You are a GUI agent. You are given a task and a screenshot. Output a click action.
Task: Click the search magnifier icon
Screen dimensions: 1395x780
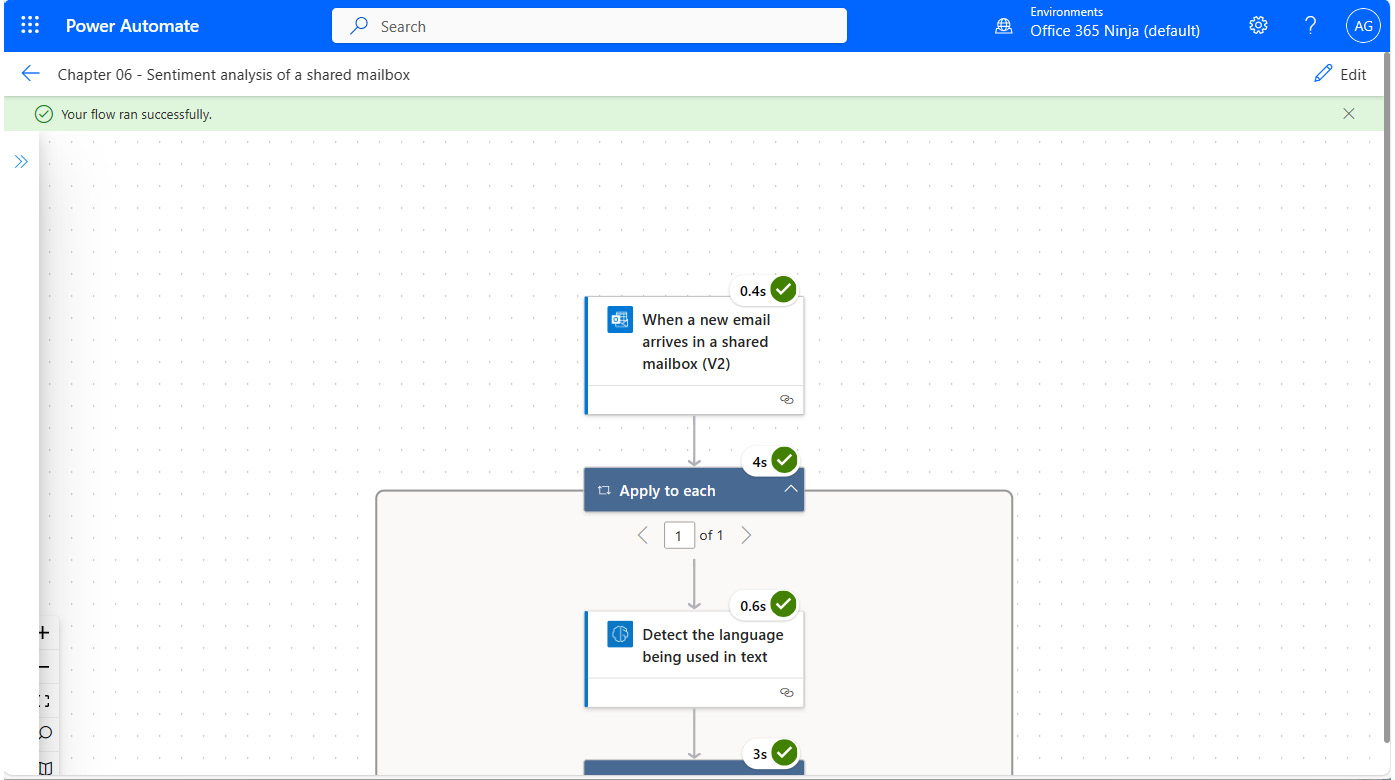pos(359,26)
